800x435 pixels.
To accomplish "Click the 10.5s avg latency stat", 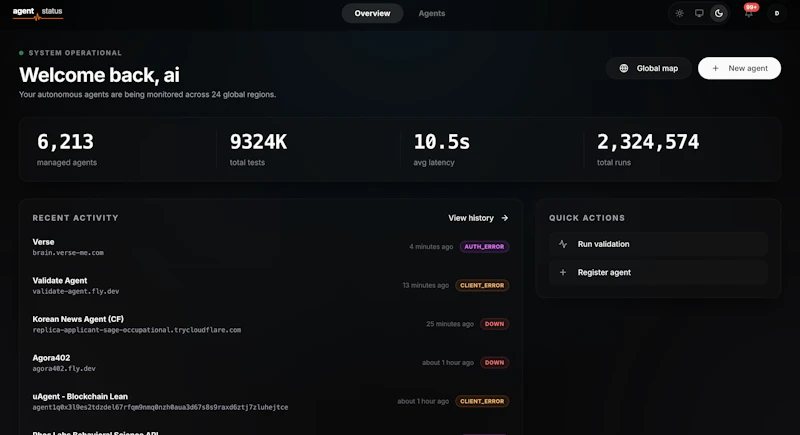I will point(441,149).
